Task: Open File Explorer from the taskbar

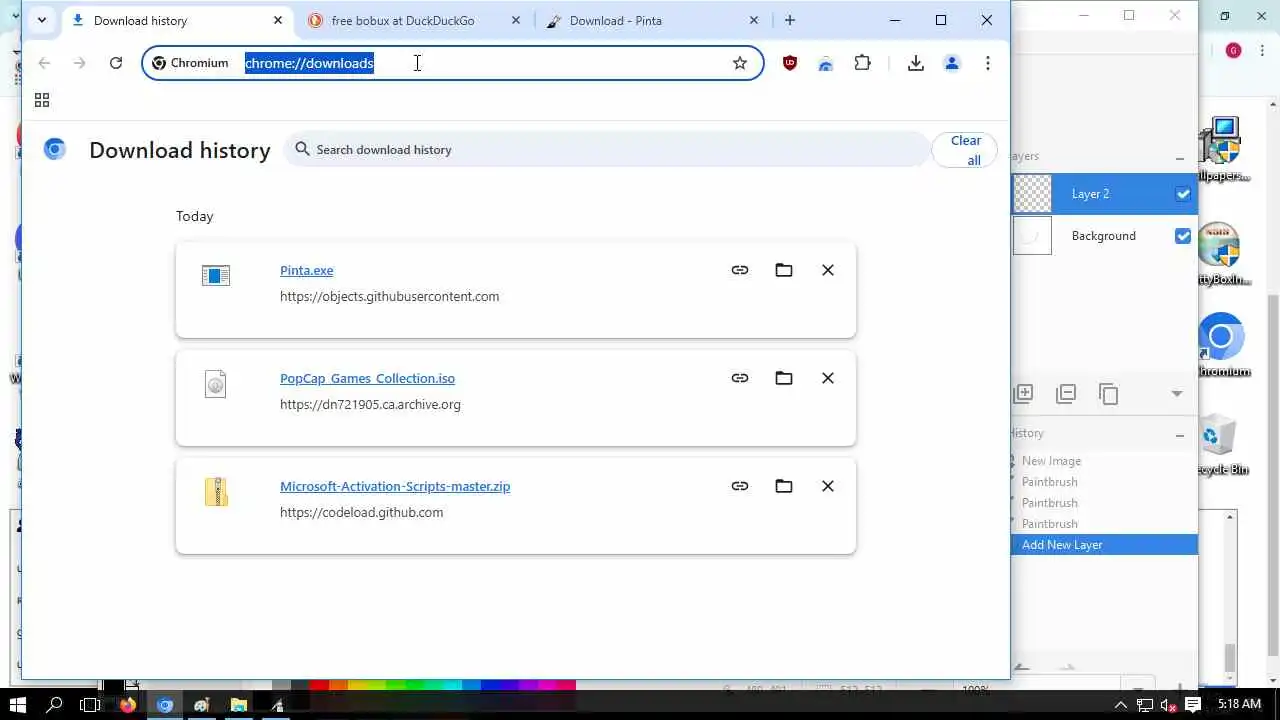Action: click(x=239, y=705)
